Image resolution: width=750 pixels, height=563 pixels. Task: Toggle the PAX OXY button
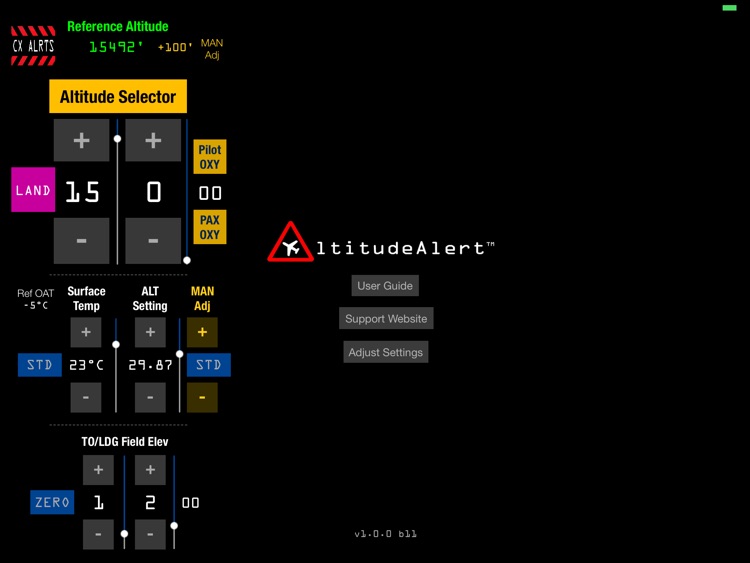pos(210,227)
